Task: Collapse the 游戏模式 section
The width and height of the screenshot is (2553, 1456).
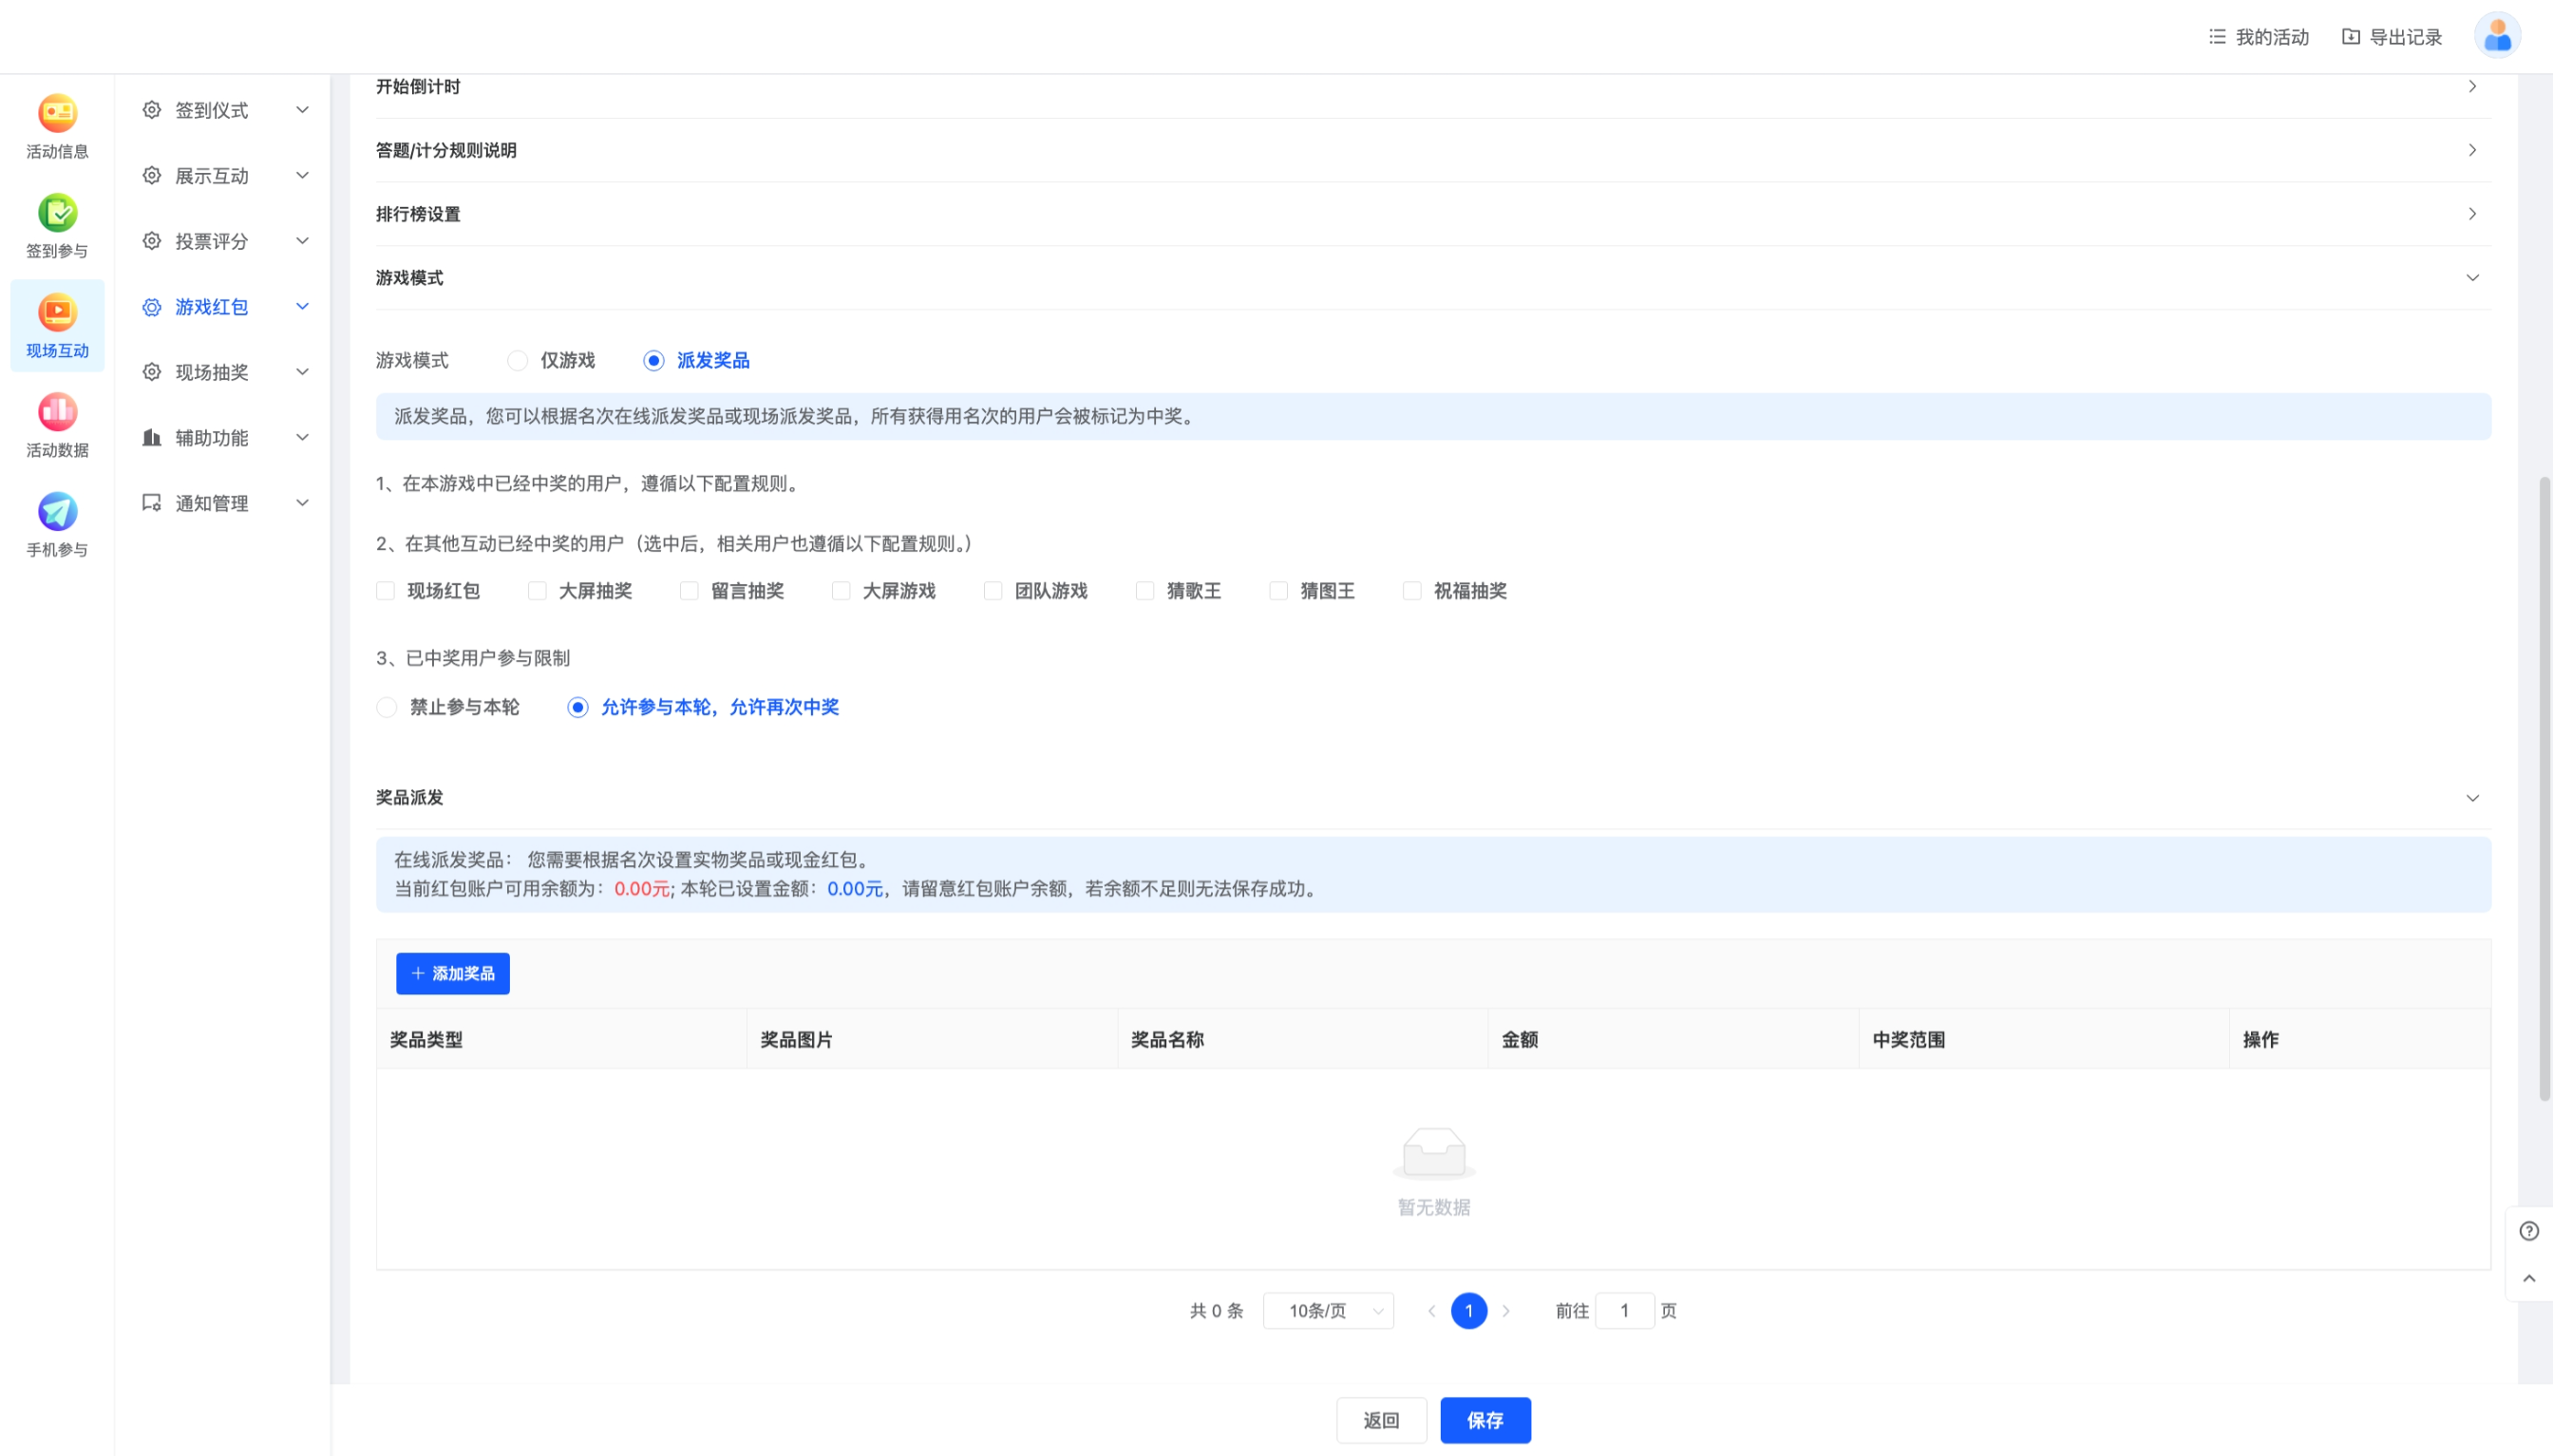Action: pos(2471,278)
